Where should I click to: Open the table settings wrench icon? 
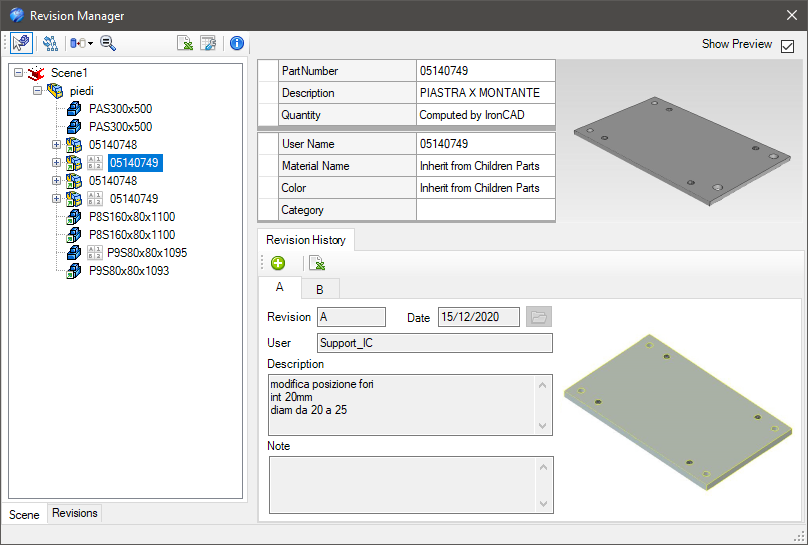coord(208,43)
